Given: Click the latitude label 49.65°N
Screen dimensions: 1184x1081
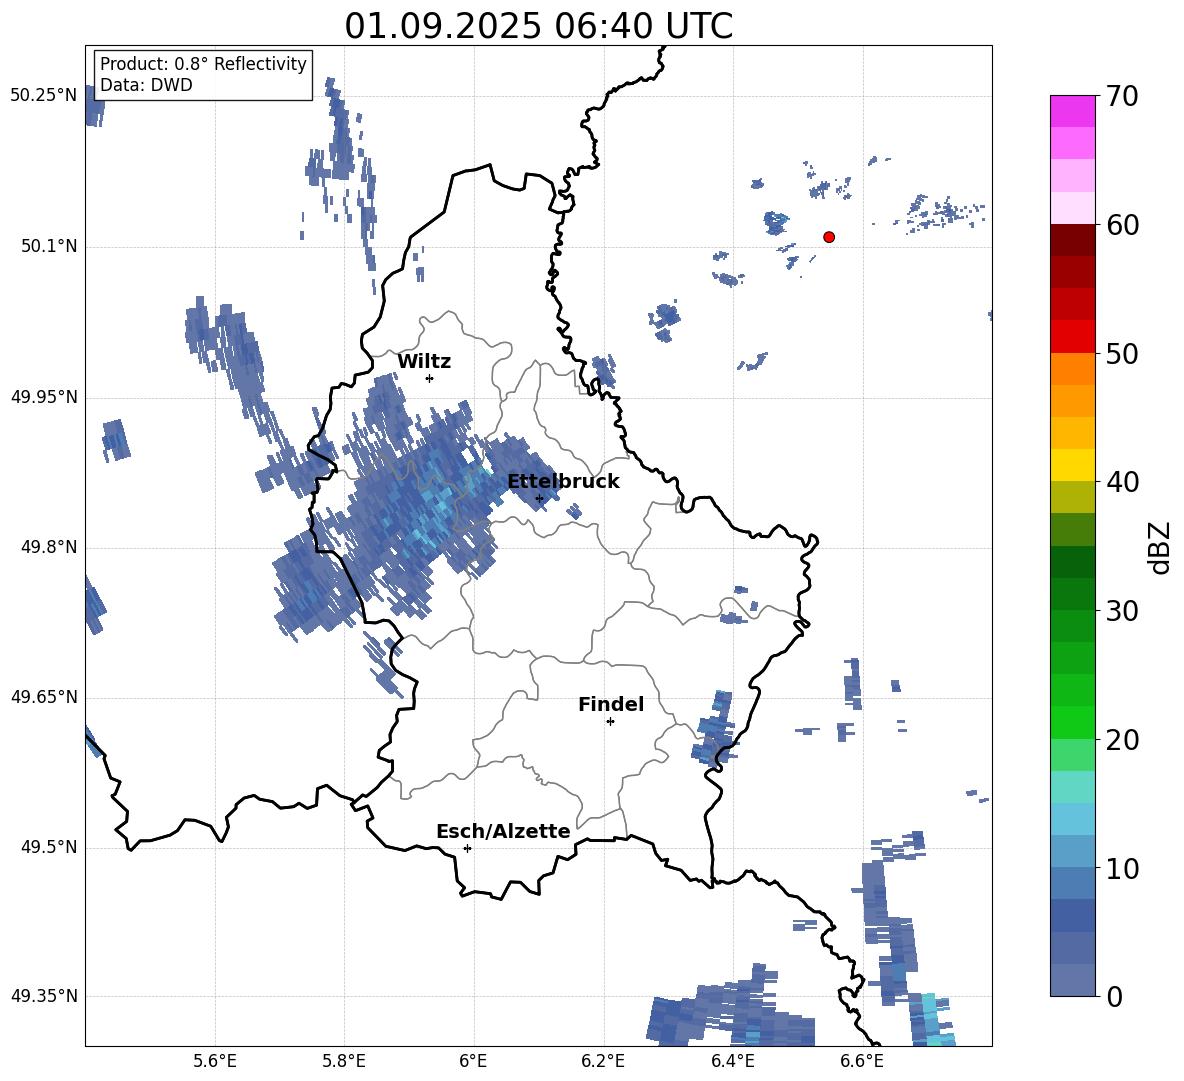Looking at the screenshot, I should 44,696.
